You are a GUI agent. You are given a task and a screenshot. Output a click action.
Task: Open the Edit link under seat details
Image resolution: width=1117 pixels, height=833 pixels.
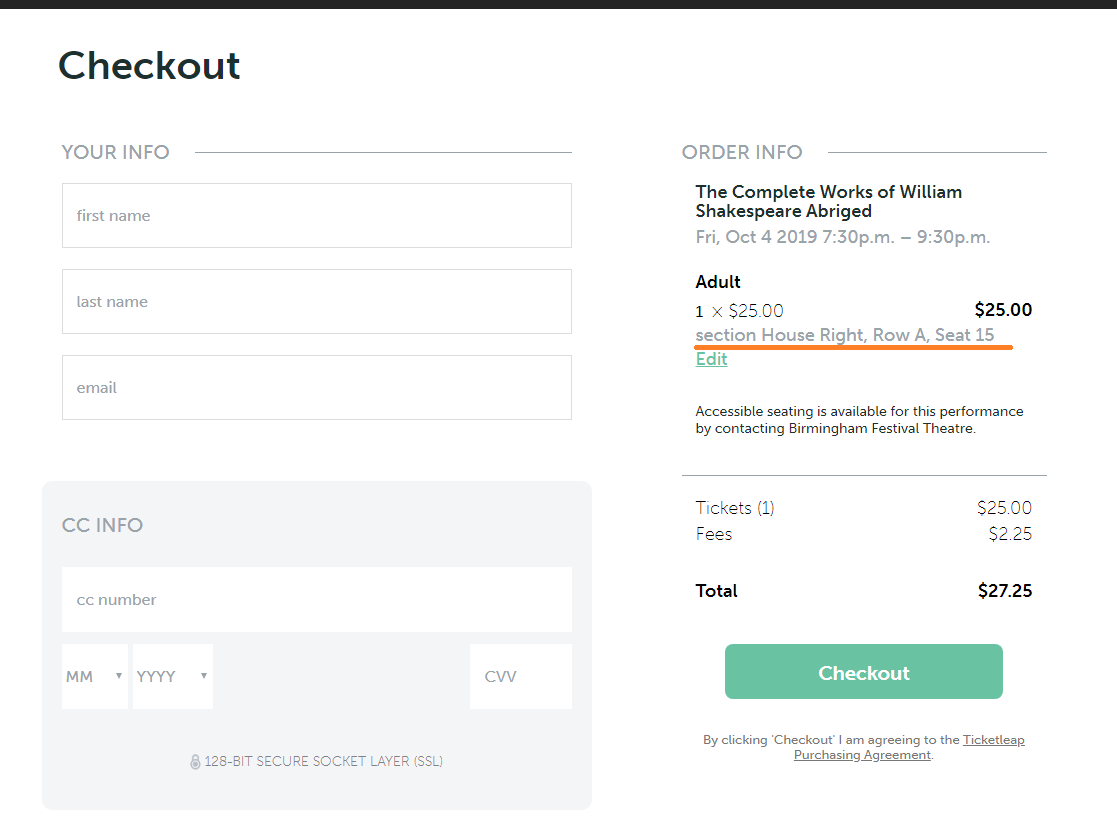(x=711, y=359)
